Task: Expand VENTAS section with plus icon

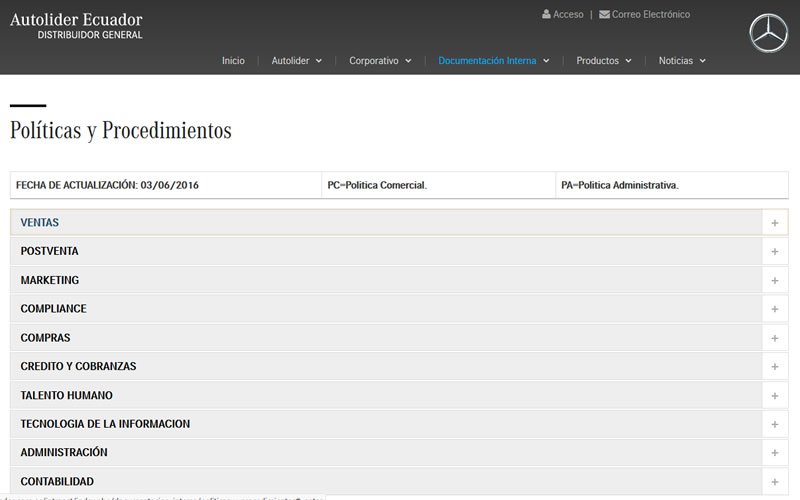Action: pyautogui.click(x=774, y=223)
